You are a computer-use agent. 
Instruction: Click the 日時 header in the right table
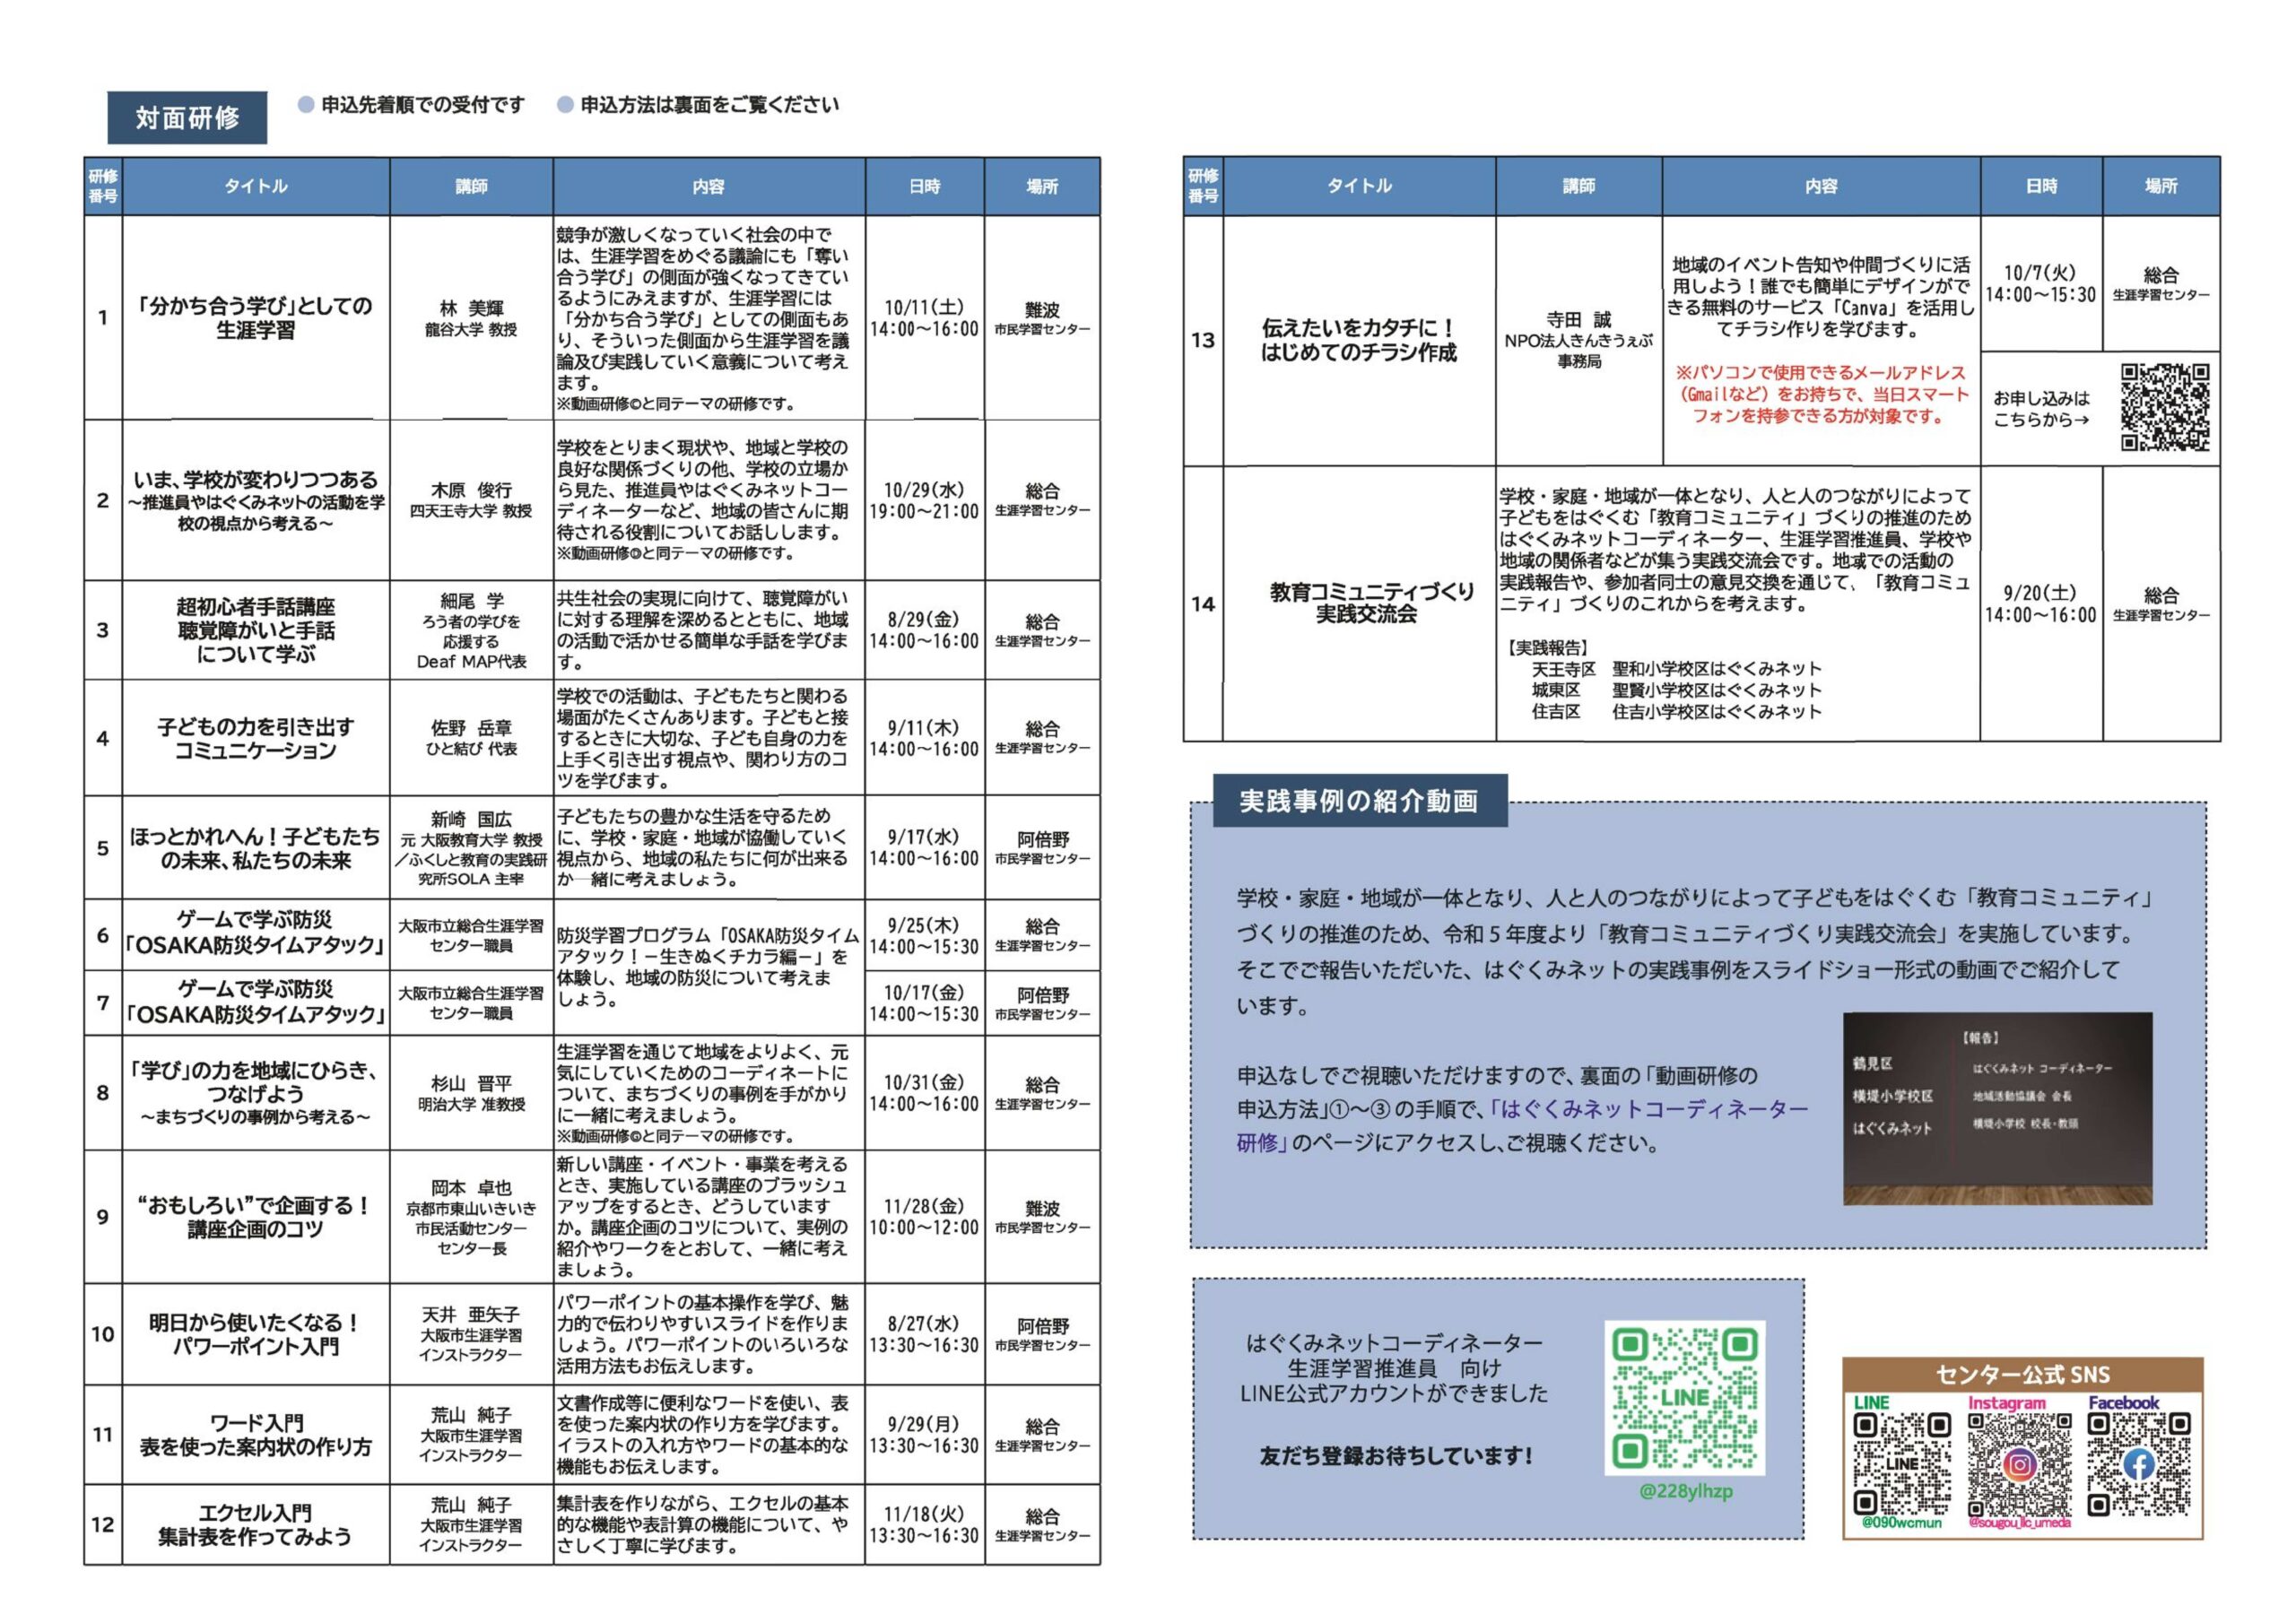(x=2041, y=186)
